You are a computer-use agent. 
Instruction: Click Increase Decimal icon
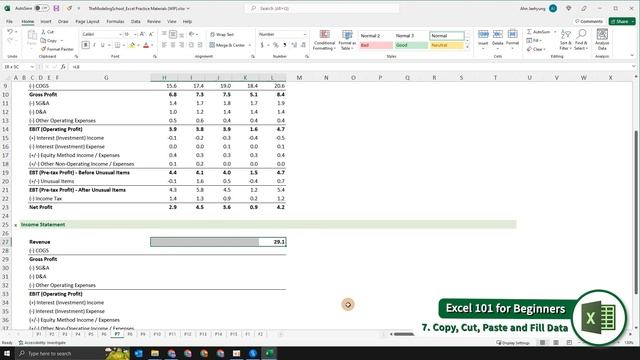294,45
